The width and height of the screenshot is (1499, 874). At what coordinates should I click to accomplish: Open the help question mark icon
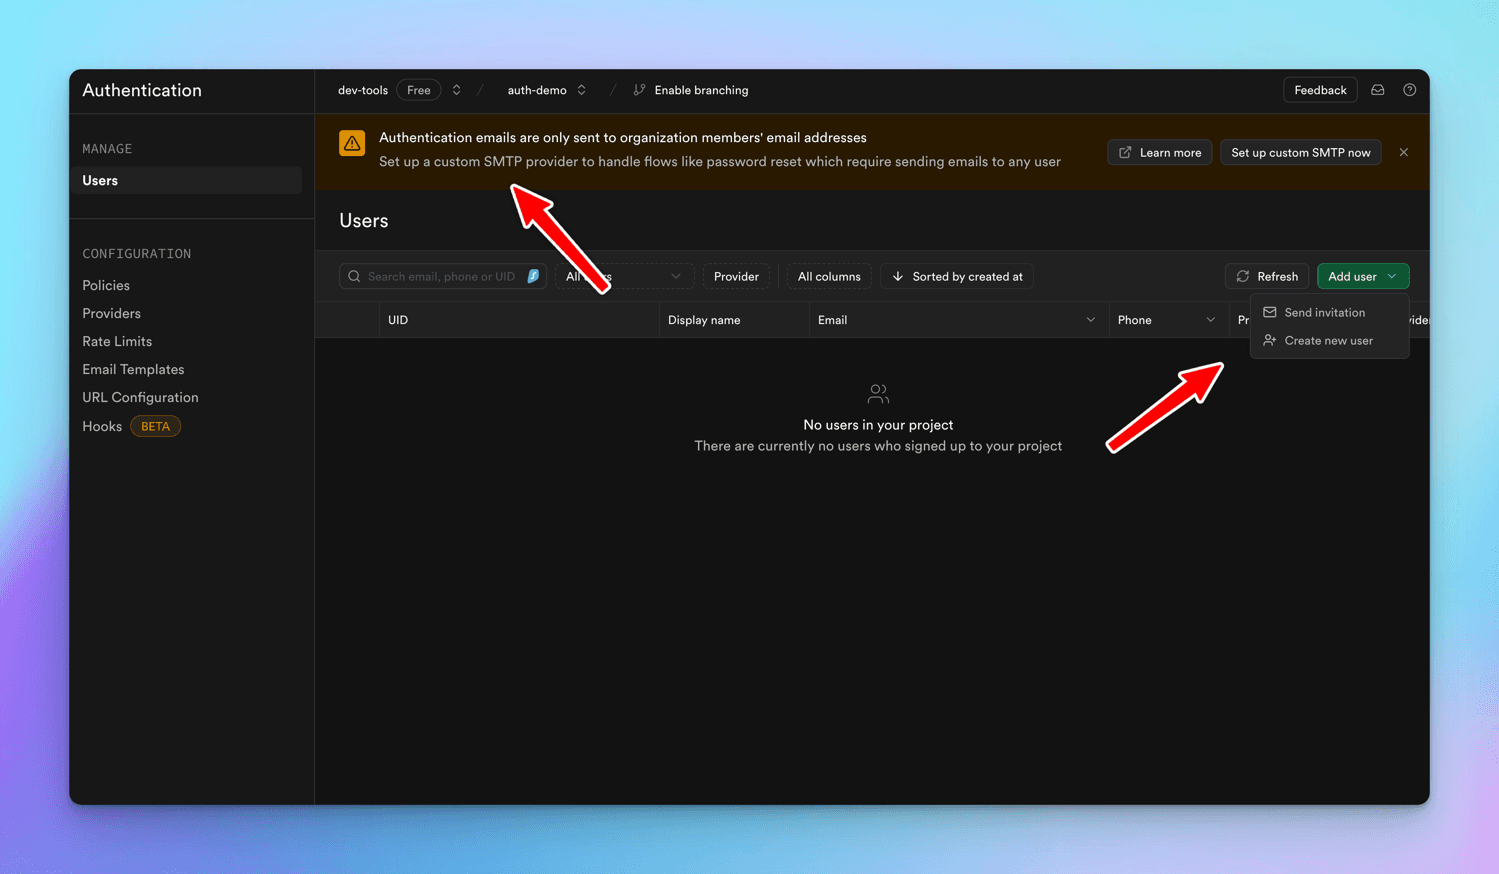point(1409,90)
